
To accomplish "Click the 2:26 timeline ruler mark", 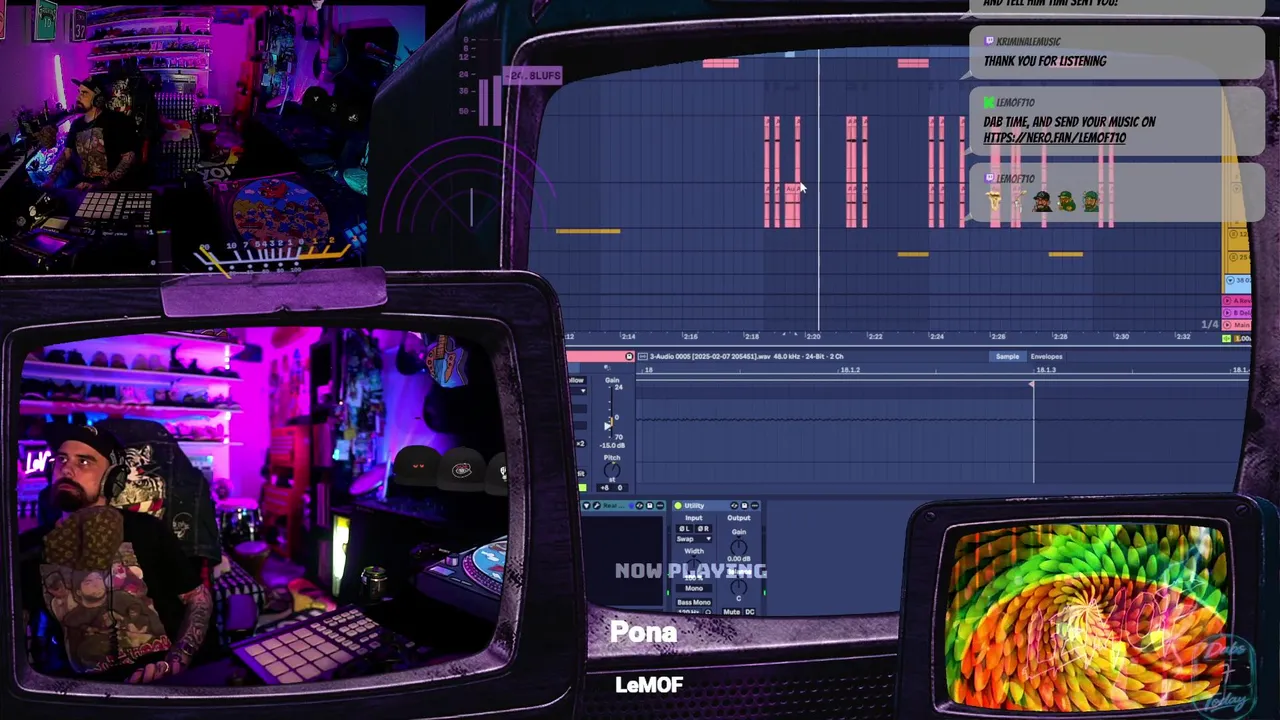I will [997, 337].
